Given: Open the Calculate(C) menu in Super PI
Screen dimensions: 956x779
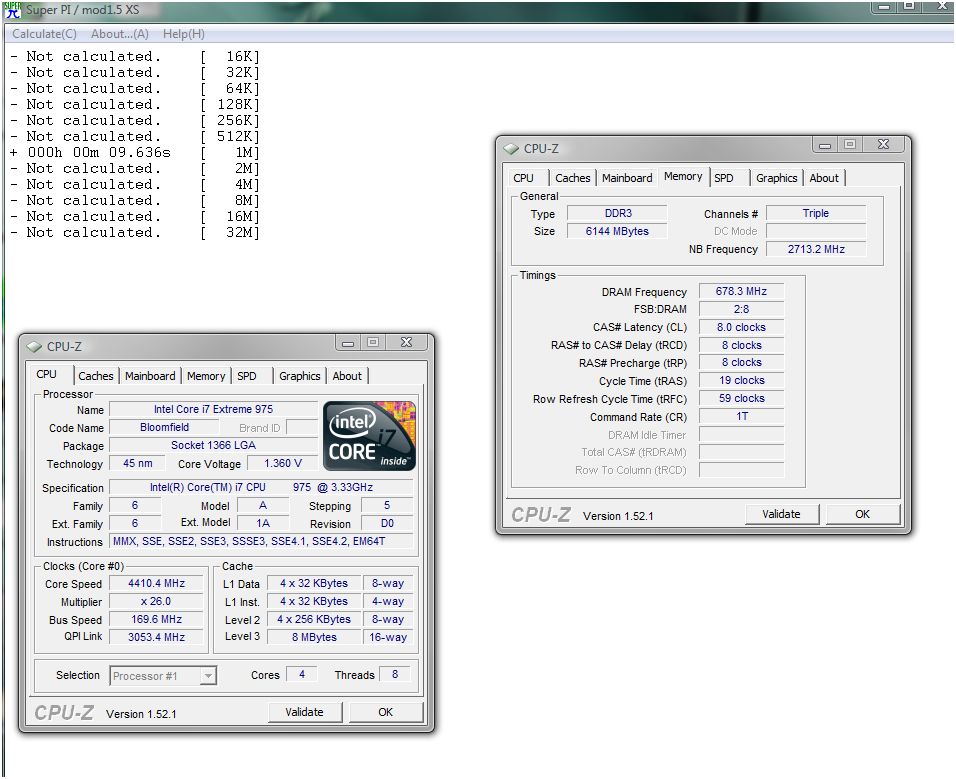Looking at the screenshot, I should [x=45, y=34].
